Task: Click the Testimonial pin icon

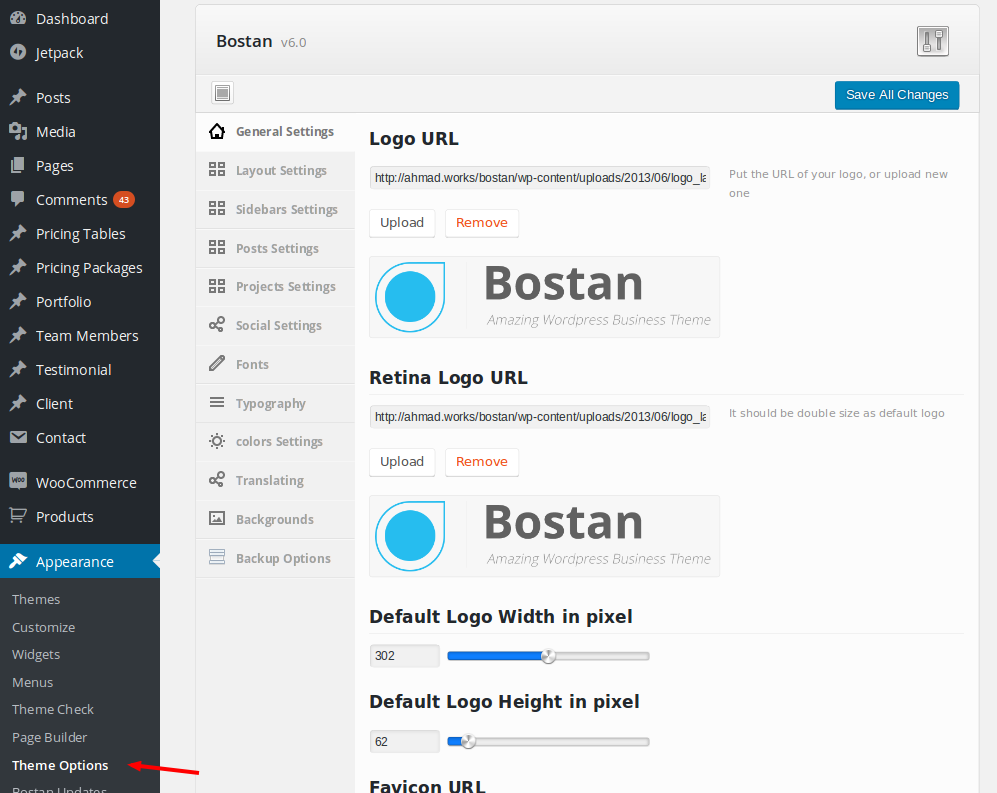Action: tap(18, 369)
